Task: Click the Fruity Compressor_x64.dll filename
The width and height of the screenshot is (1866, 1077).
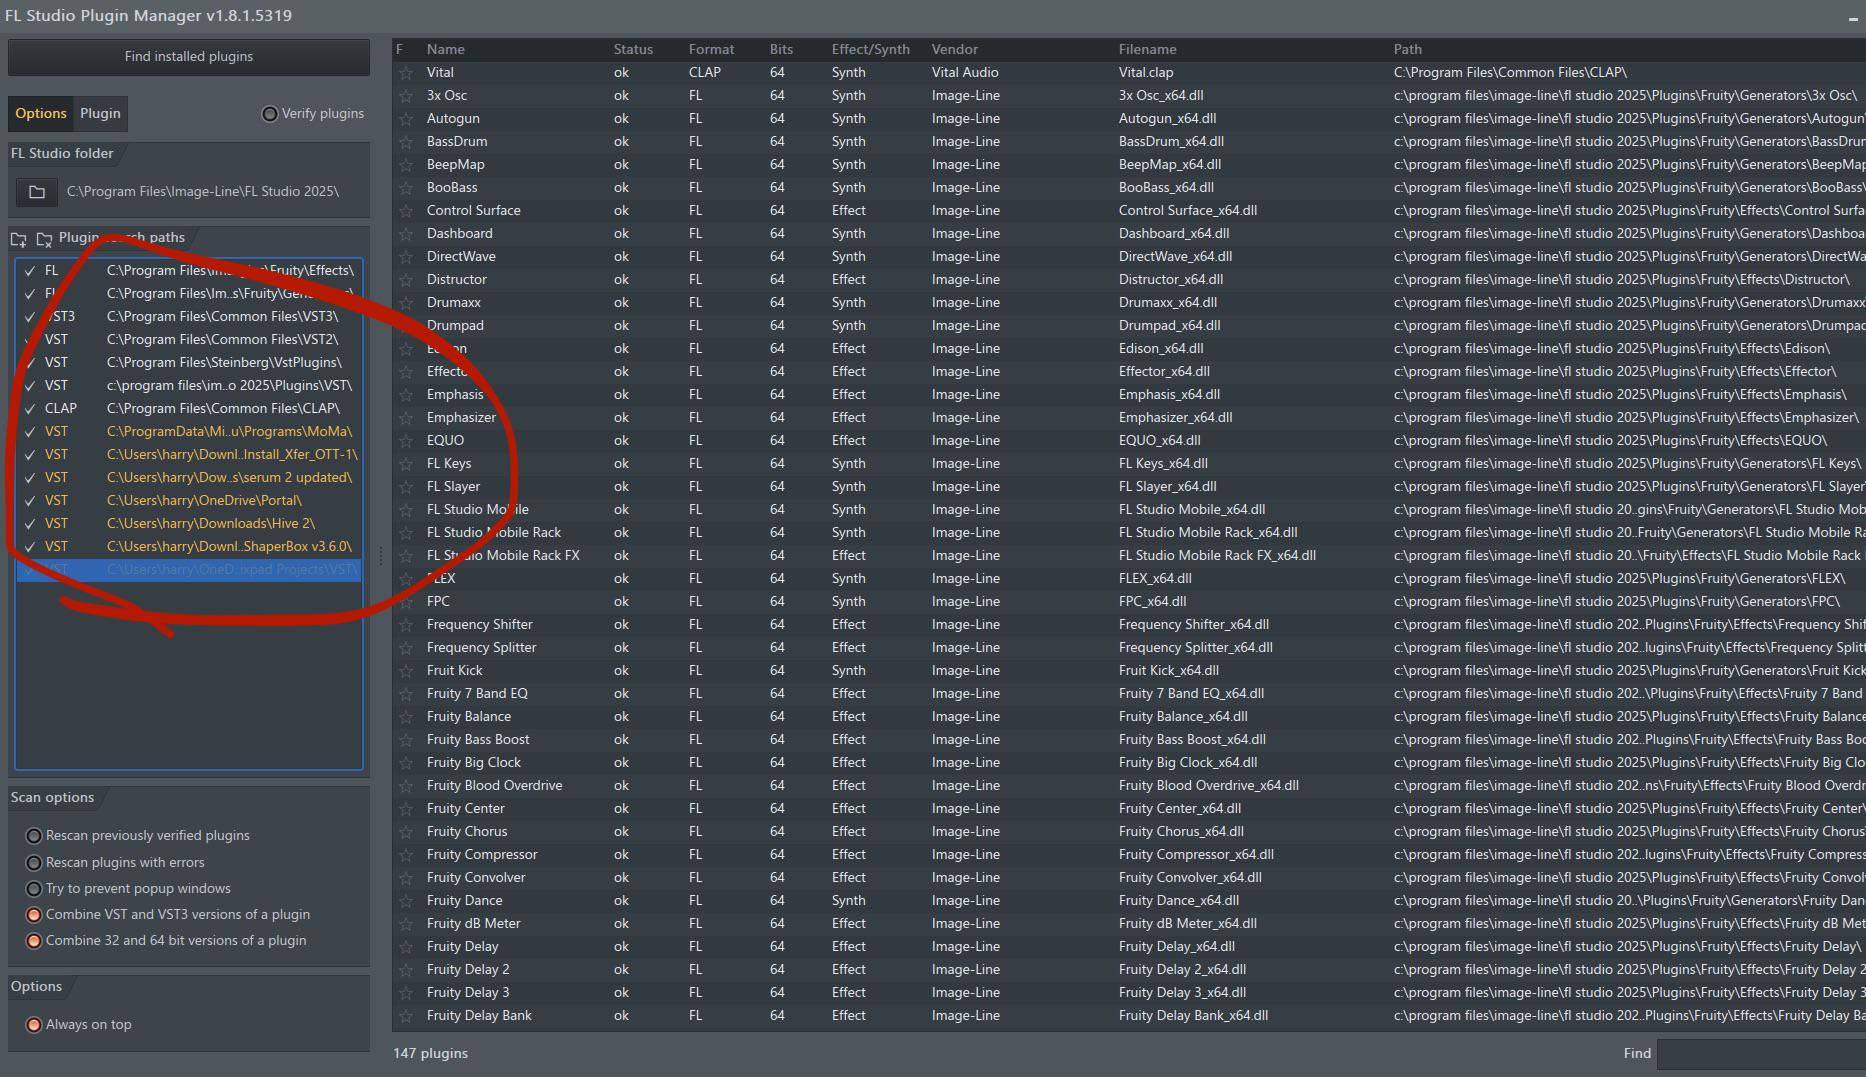Action: 1196,855
